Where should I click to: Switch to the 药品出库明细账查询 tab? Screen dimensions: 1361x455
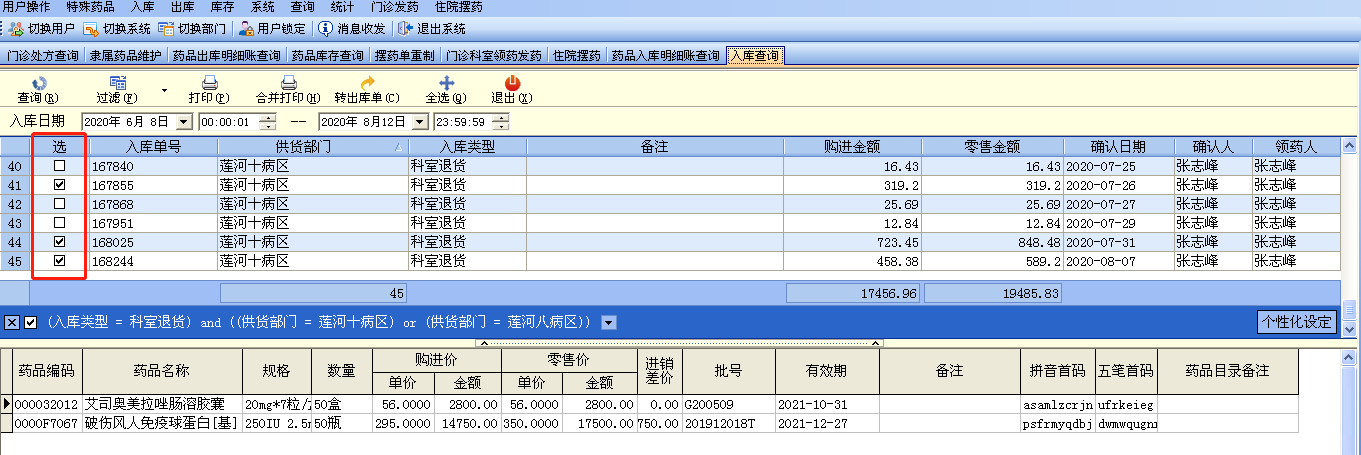pyautogui.click(x=226, y=56)
